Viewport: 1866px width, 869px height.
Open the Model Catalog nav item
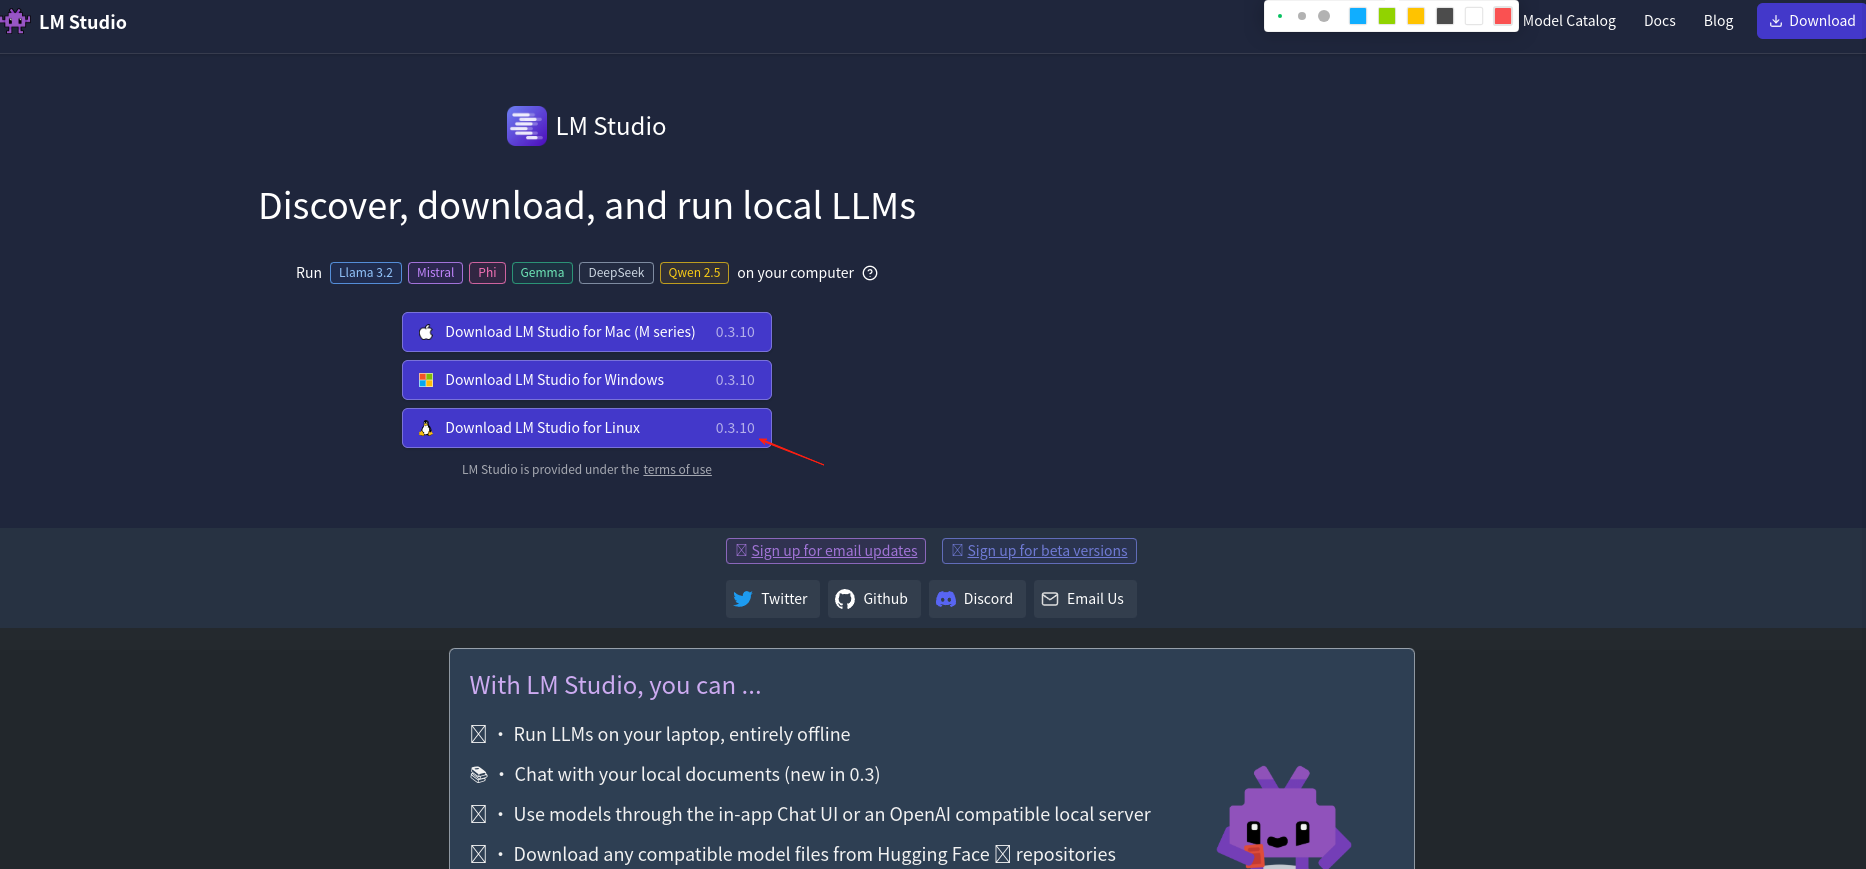click(x=1569, y=21)
